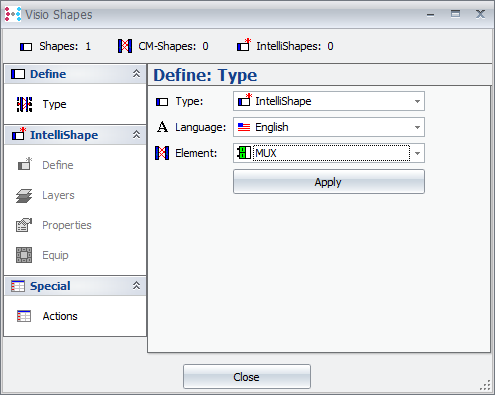Viewport: 495px width, 395px height.
Task: Open the Language dropdown arrow
Action: 417,127
